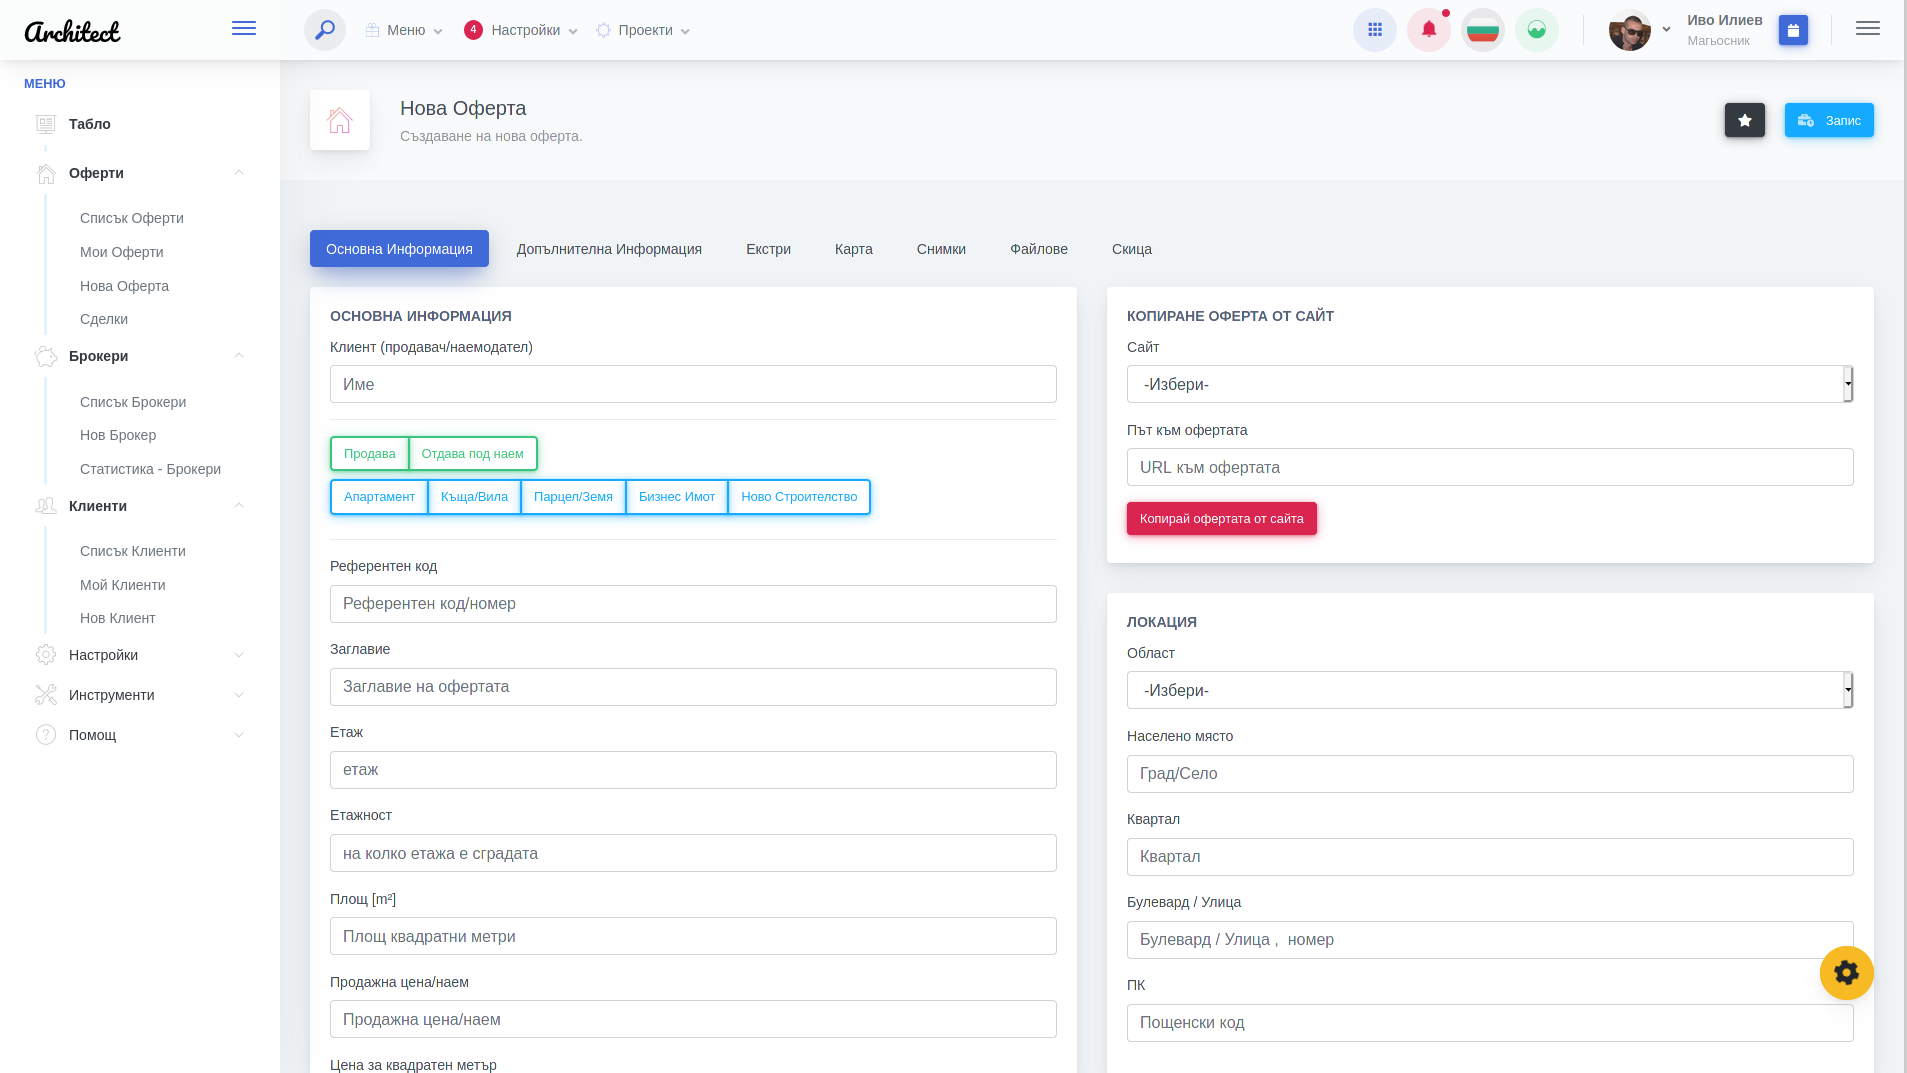
Task: Click the Запис save button
Action: (x=1828, y=120)
